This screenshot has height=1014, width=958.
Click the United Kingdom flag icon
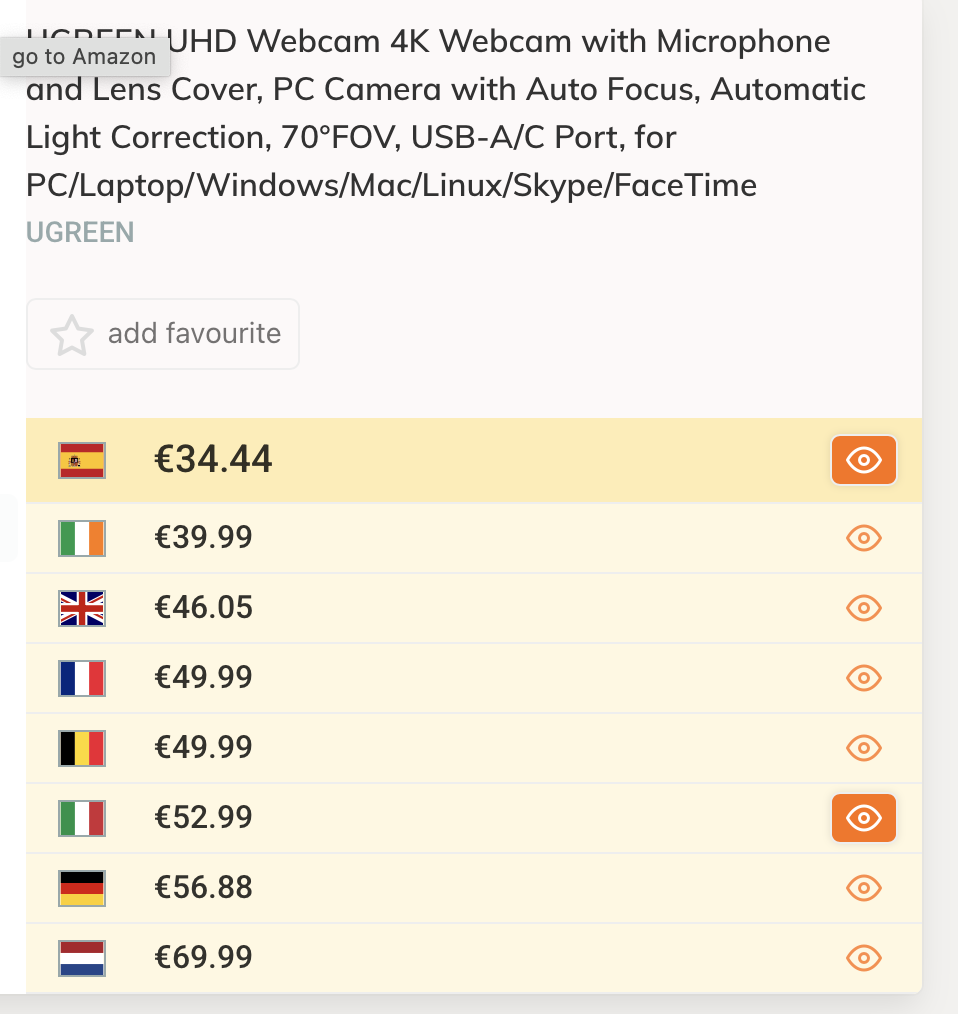pos(82,608)
